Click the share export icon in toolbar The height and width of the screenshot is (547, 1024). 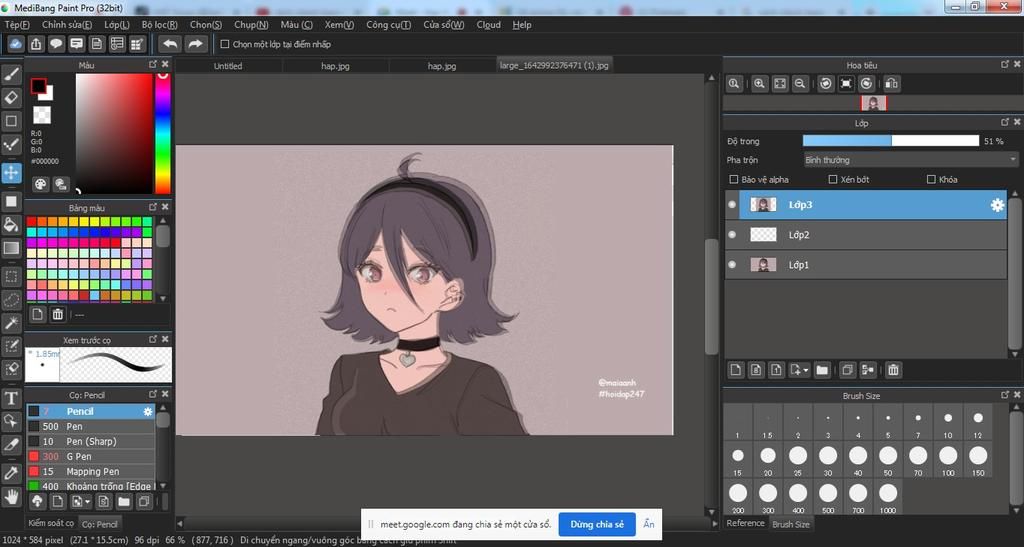tap(36, 44)
